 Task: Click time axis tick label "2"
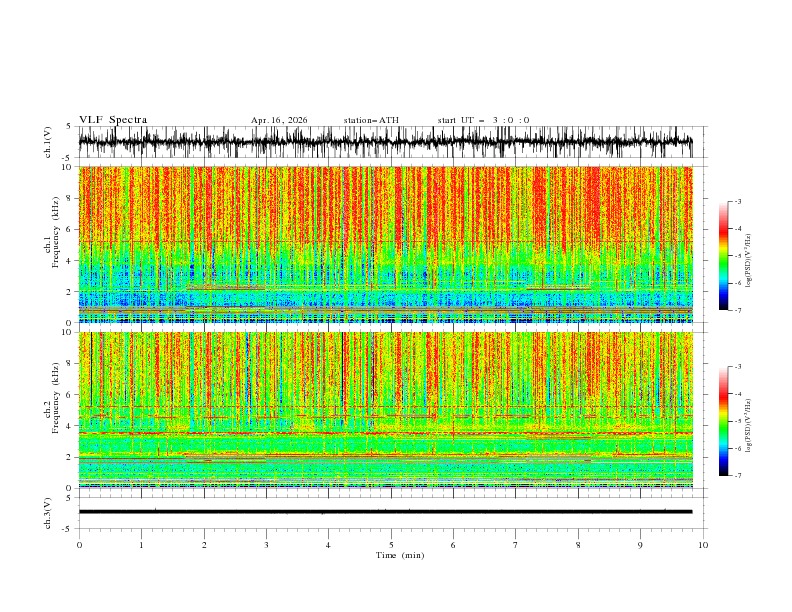coord(204,545)
